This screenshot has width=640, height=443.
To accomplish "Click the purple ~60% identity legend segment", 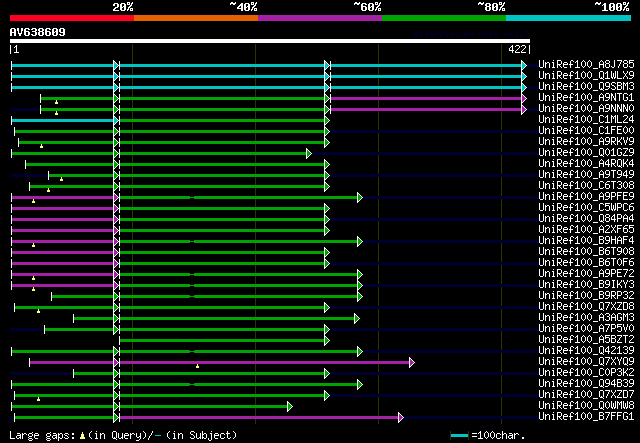I will pos(320,18).
